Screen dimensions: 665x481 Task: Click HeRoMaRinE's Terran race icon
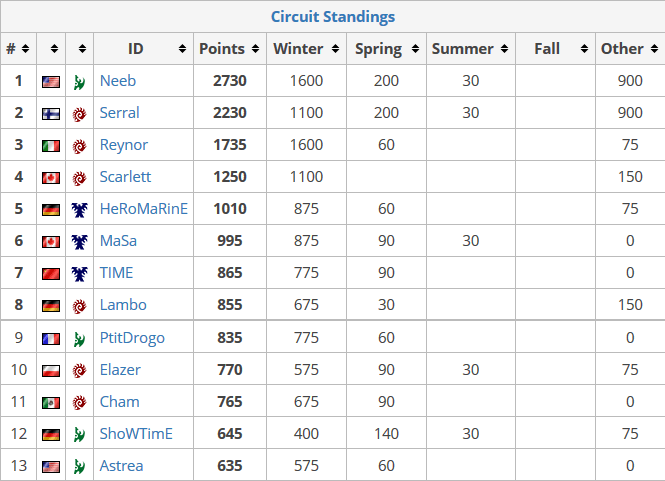coord(79,210)
